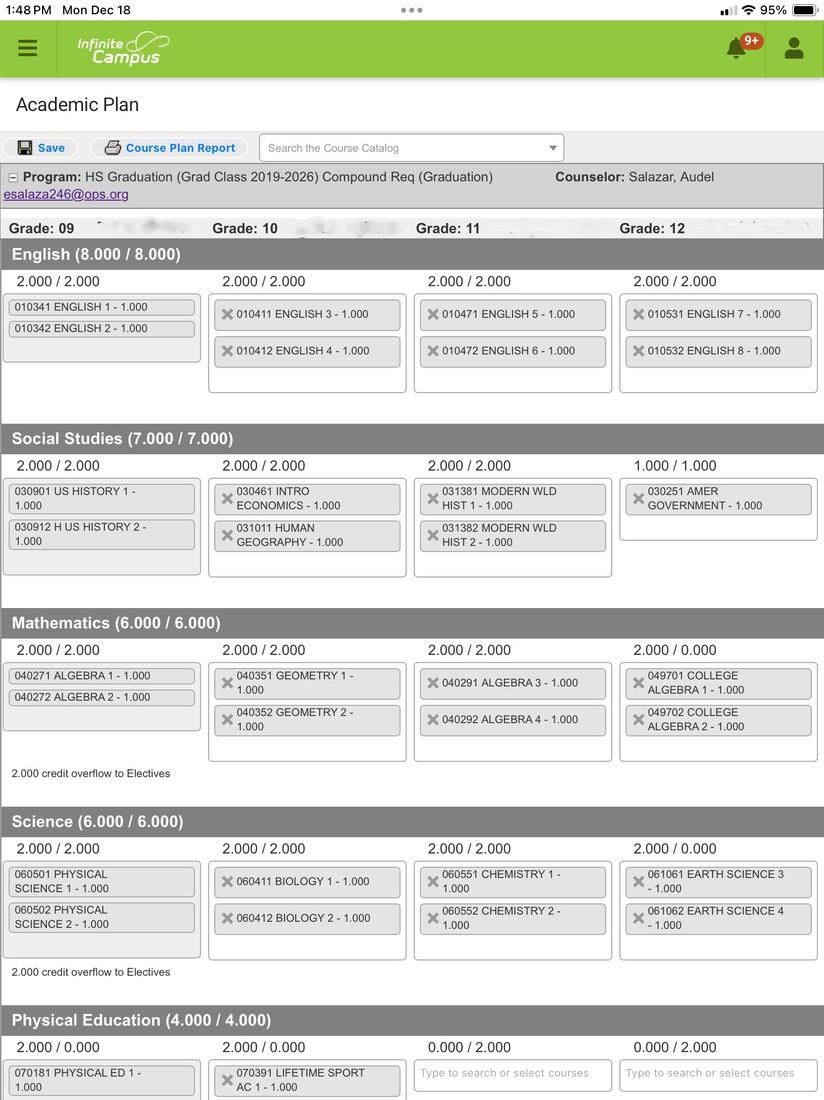Remove 031381 MODERN WLD HIST 1 course
The image size is (824, 1100).
click(433, 499)
